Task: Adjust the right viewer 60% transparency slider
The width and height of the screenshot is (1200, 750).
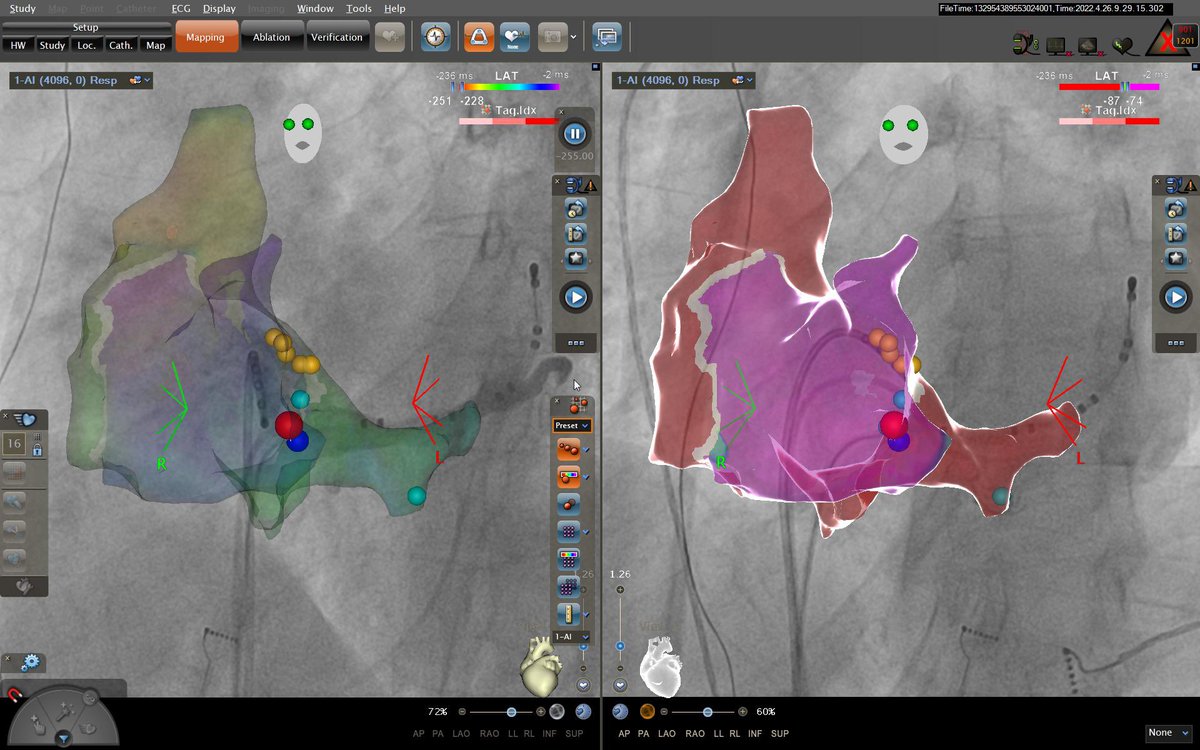Action: pos(707,712)
